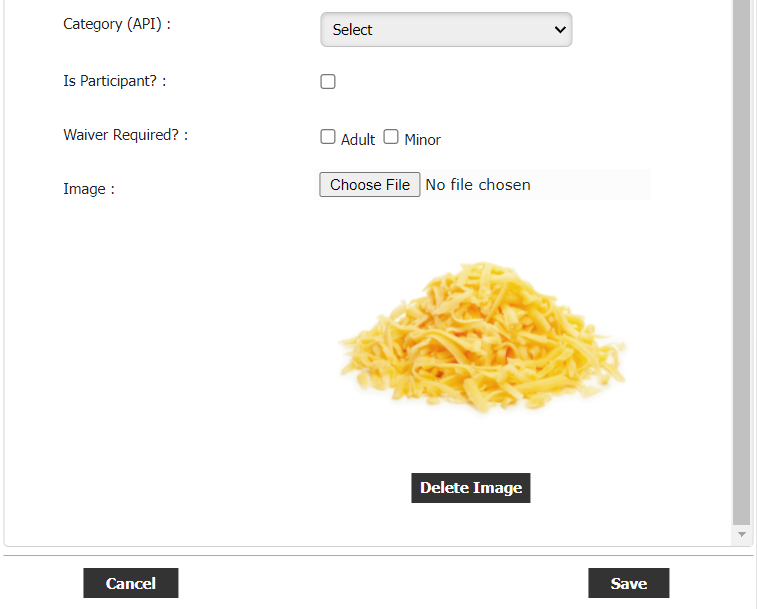757x609 pixels.
Task: Click the Waiver Required? field label
Action: click(x=125, y=135)
